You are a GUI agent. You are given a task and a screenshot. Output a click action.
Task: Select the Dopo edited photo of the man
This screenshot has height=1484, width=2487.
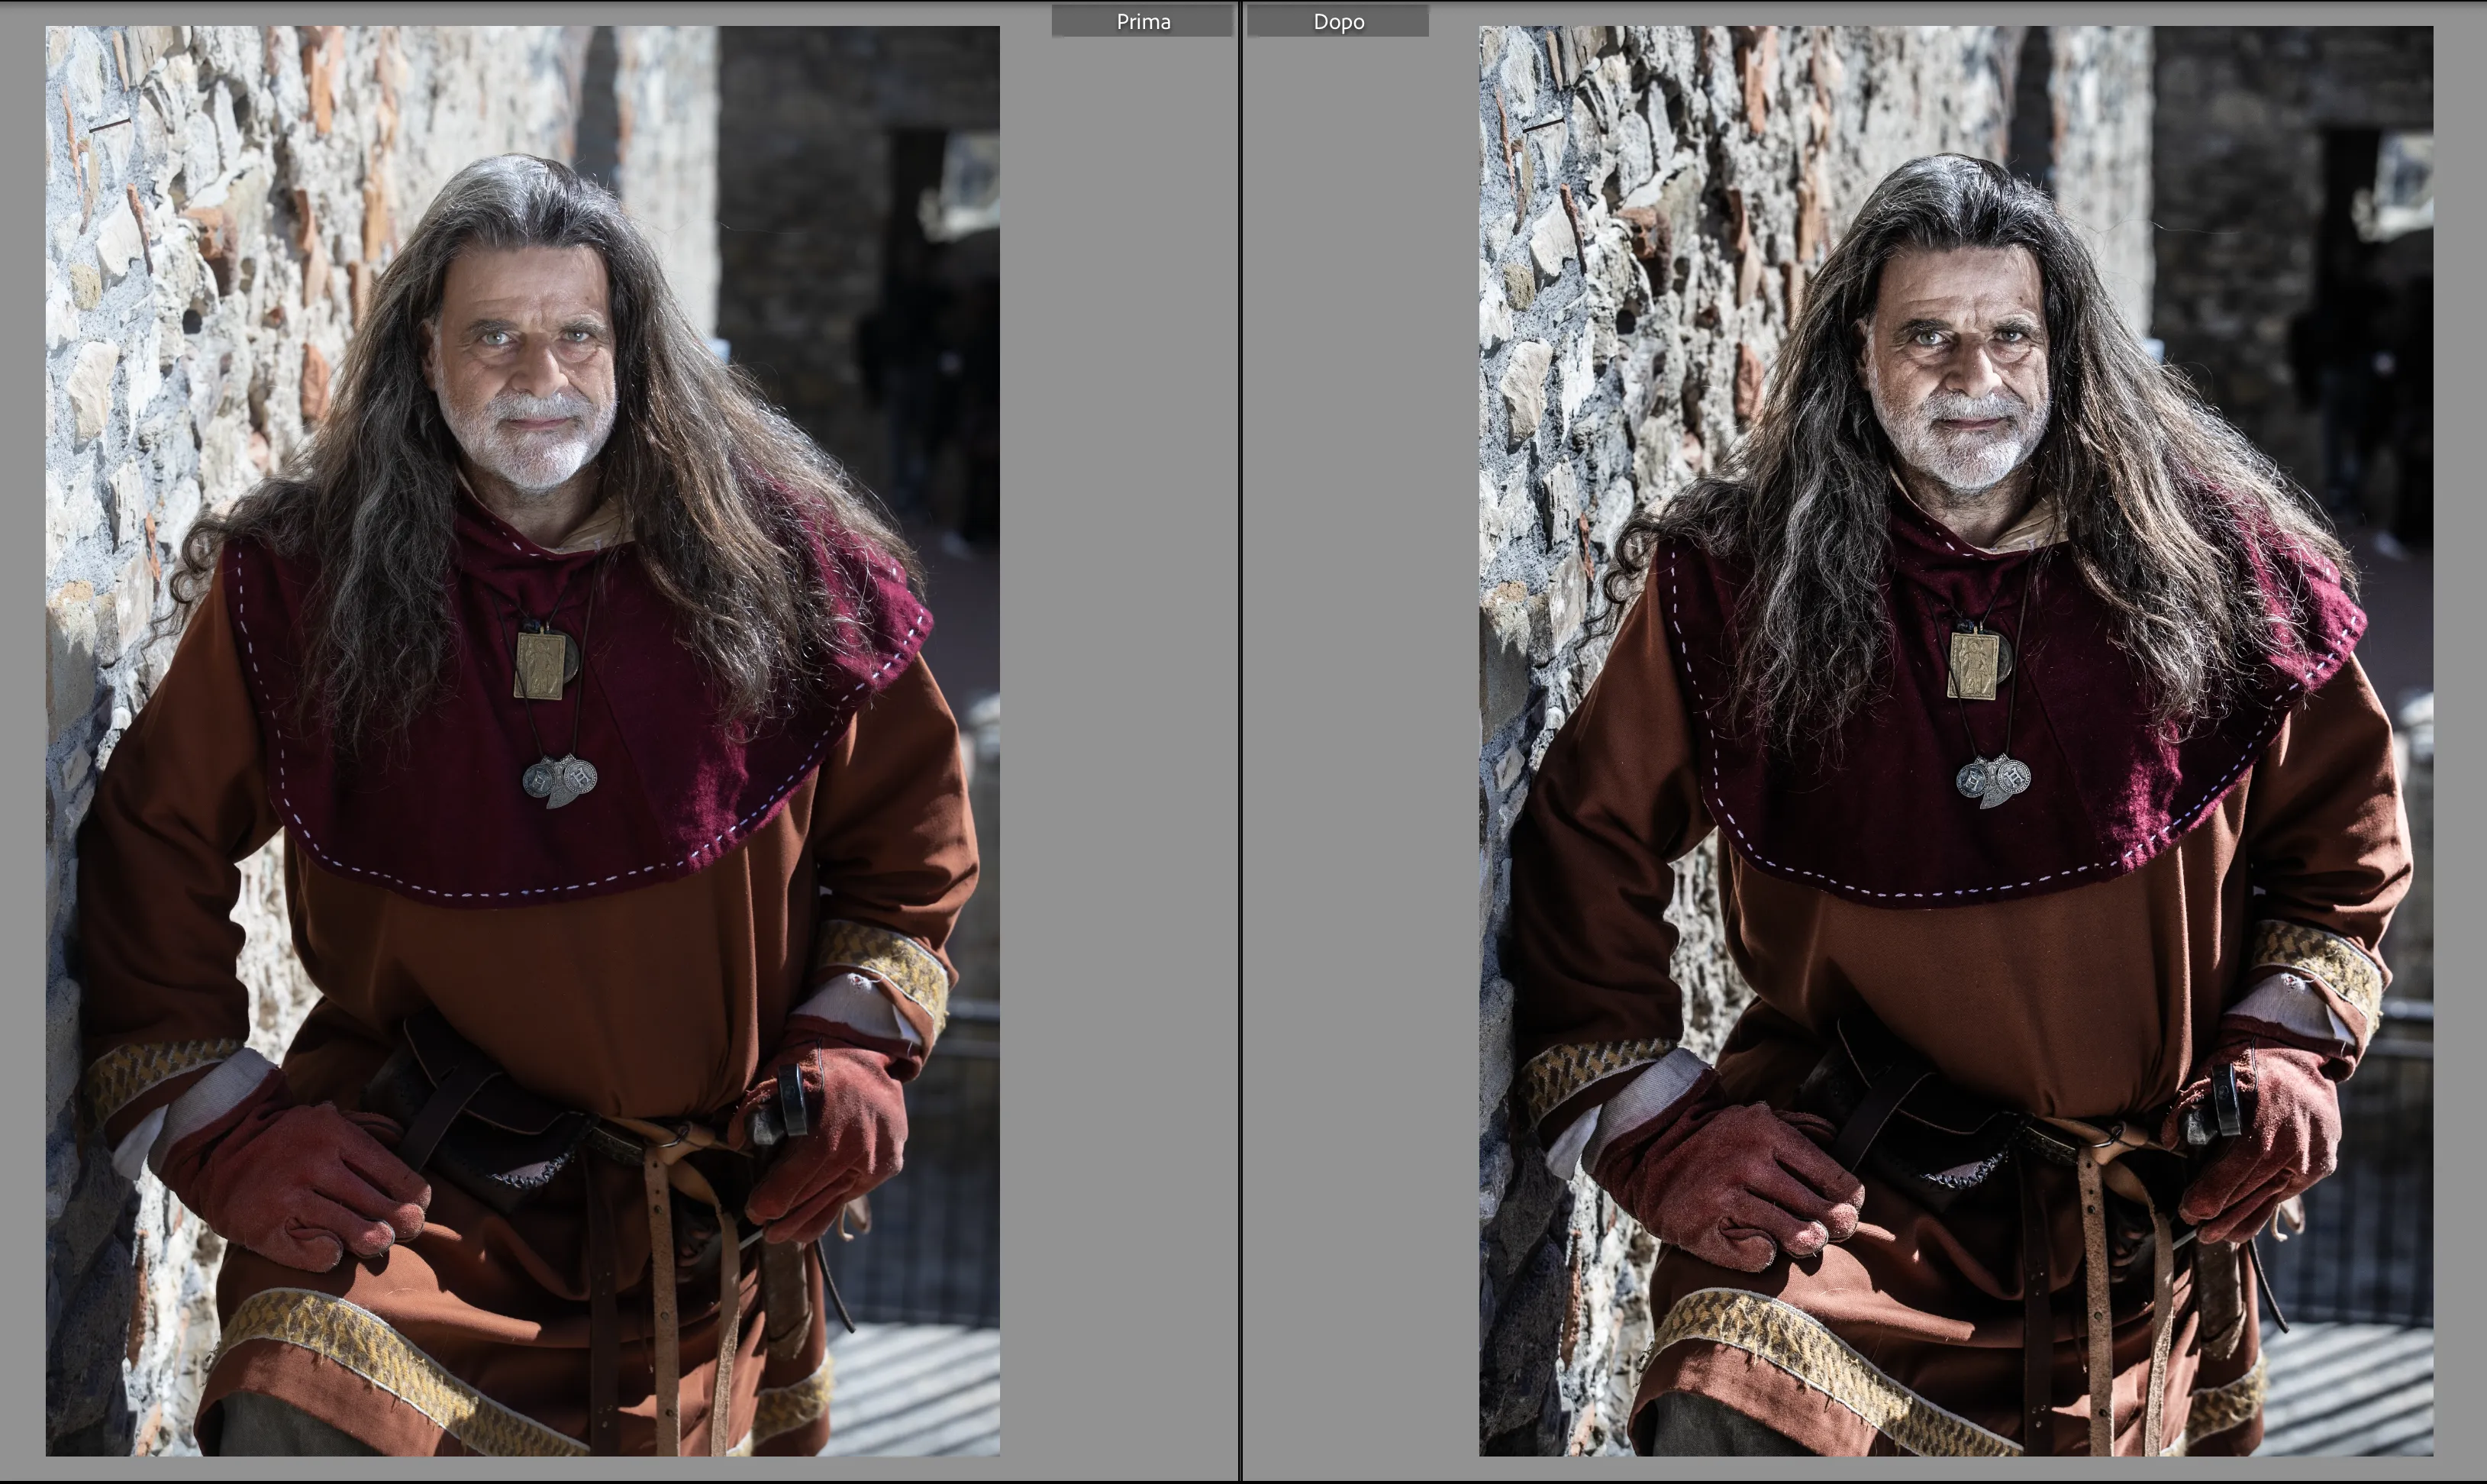[x=1956, y=741]
